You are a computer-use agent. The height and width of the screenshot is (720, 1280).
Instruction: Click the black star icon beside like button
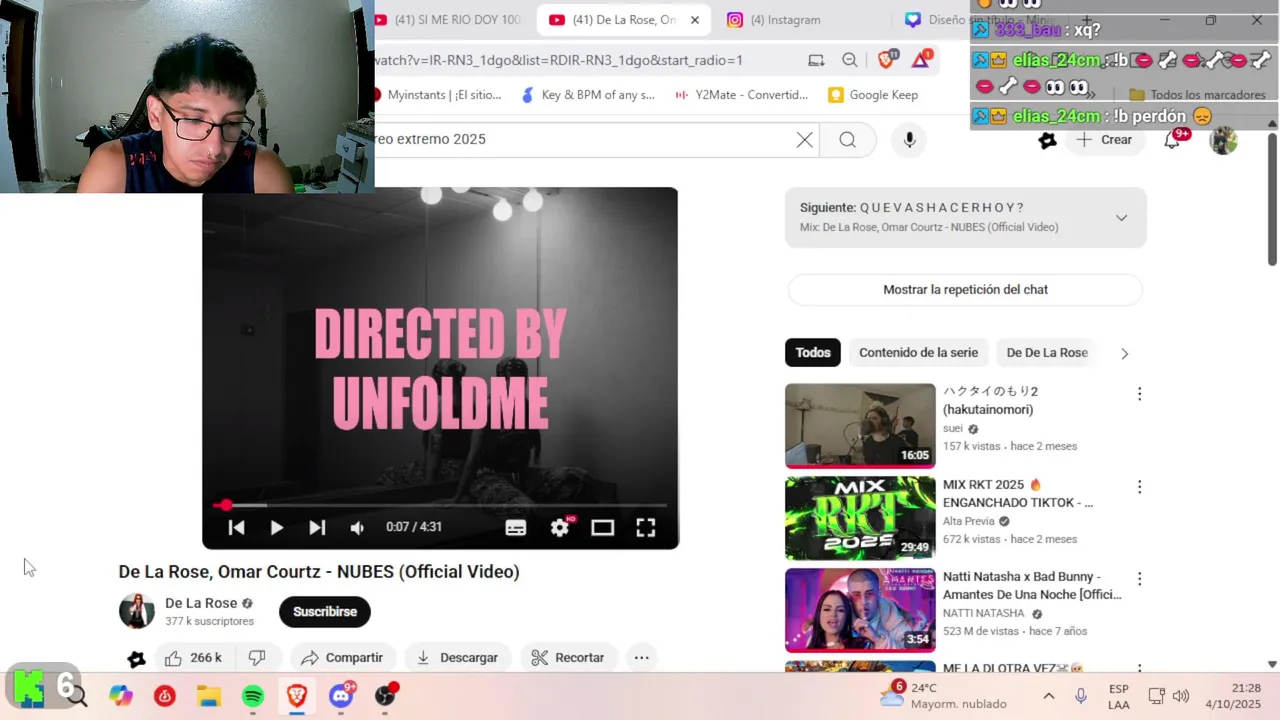click(x=137, y=658)
